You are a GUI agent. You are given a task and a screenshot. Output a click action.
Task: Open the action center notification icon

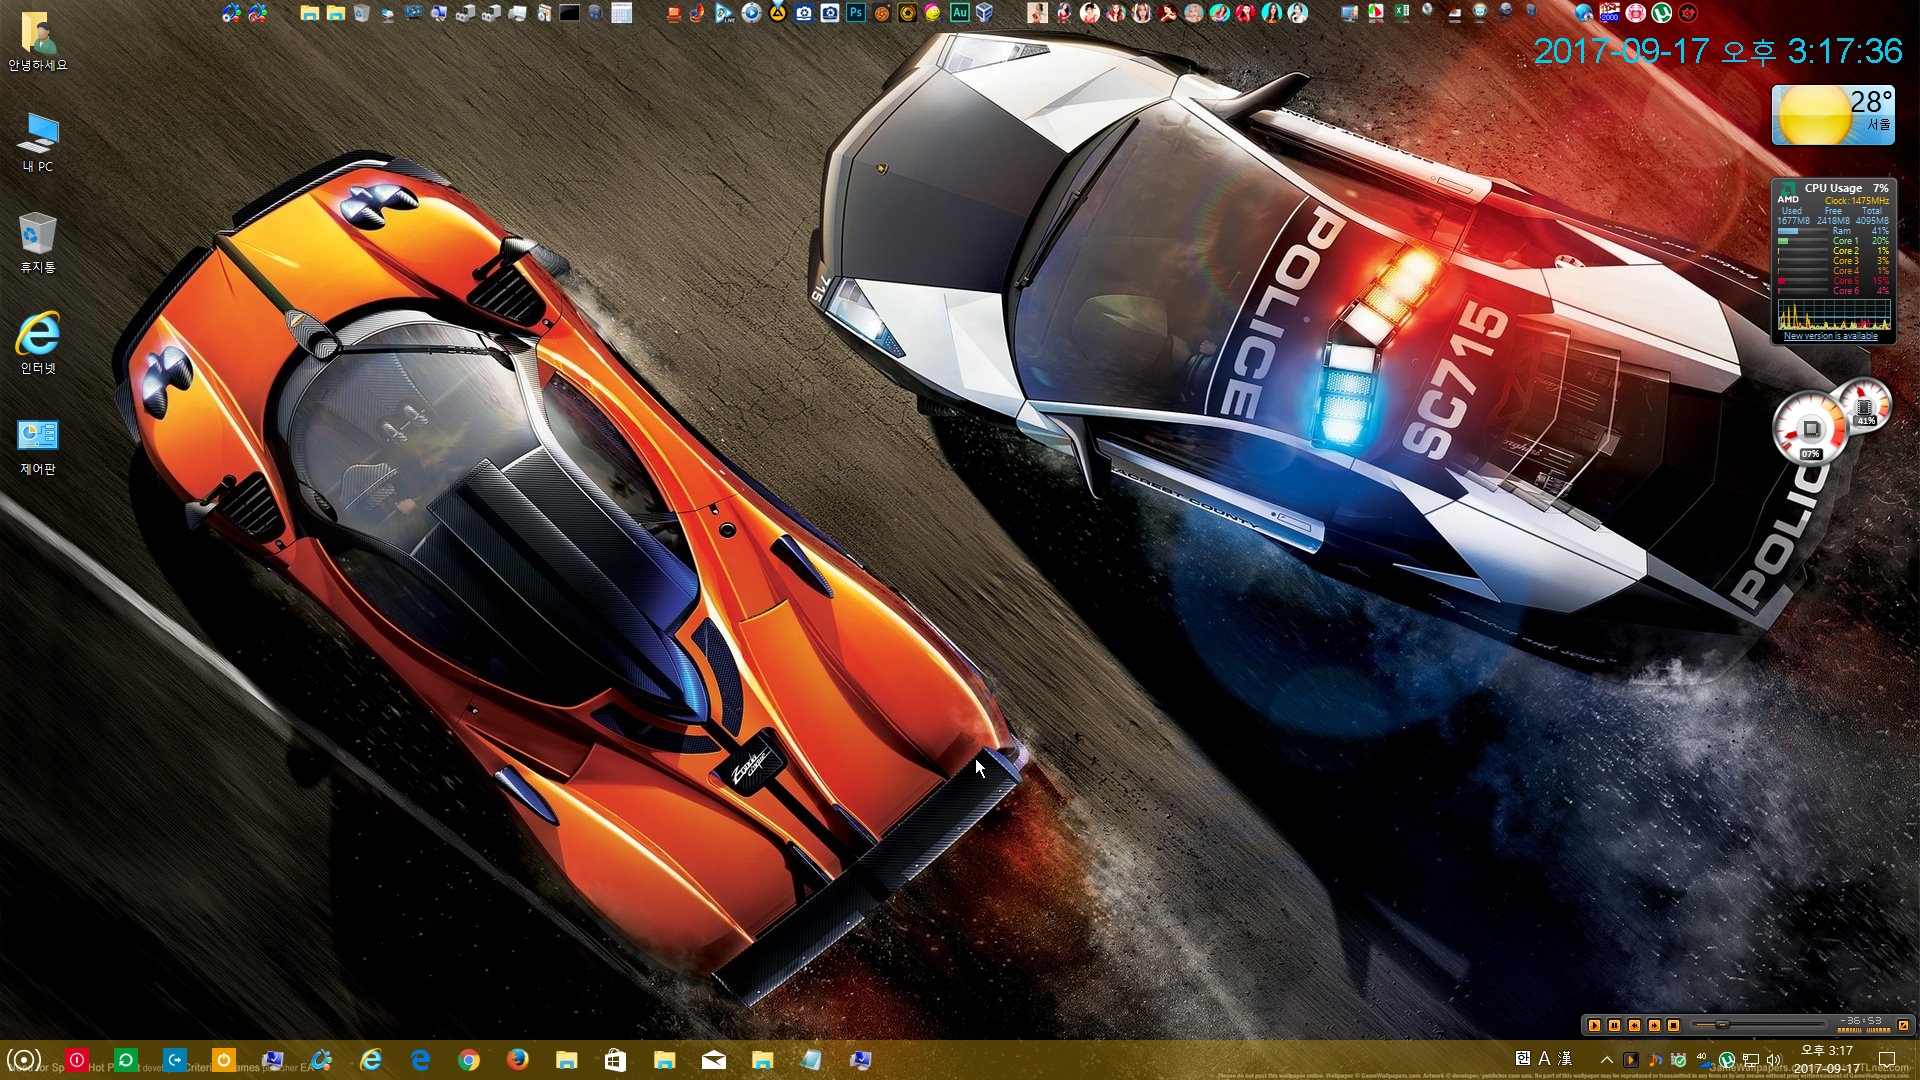click(x=1887, y=1060)
